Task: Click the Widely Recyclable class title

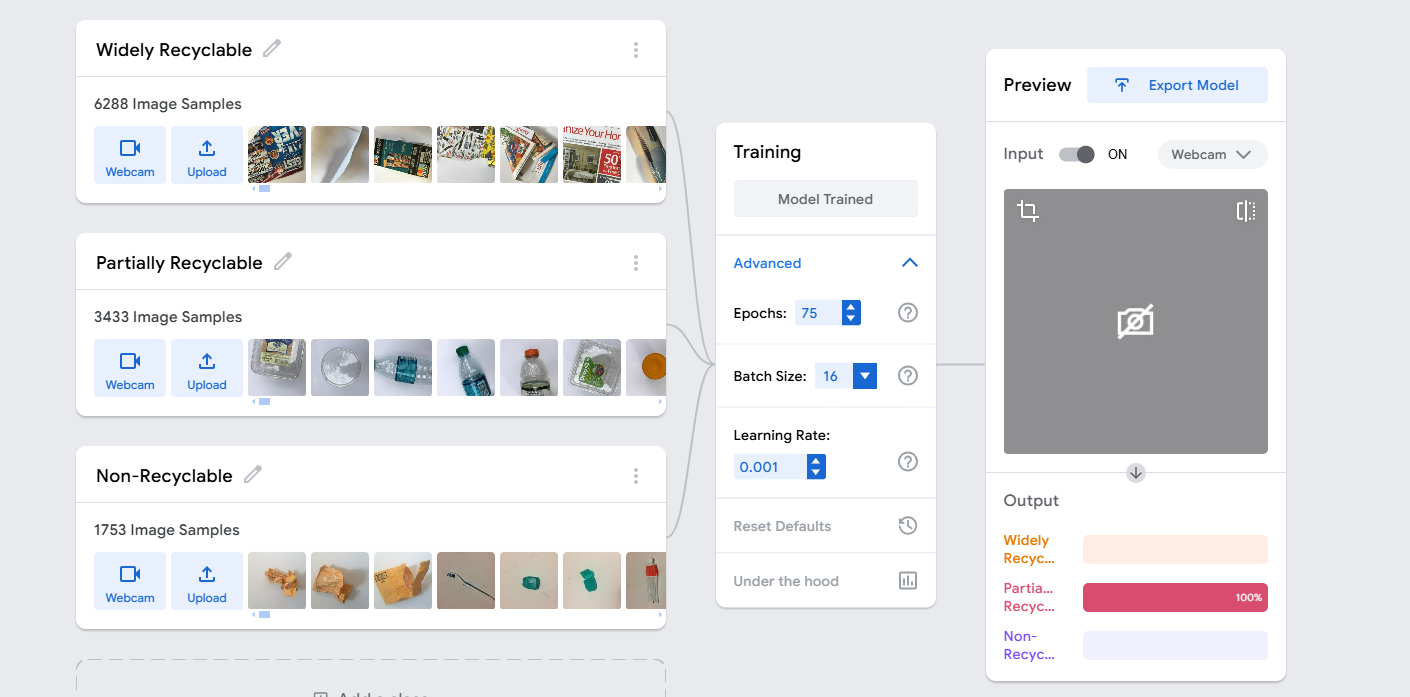Action: click(x=174, y=50)
